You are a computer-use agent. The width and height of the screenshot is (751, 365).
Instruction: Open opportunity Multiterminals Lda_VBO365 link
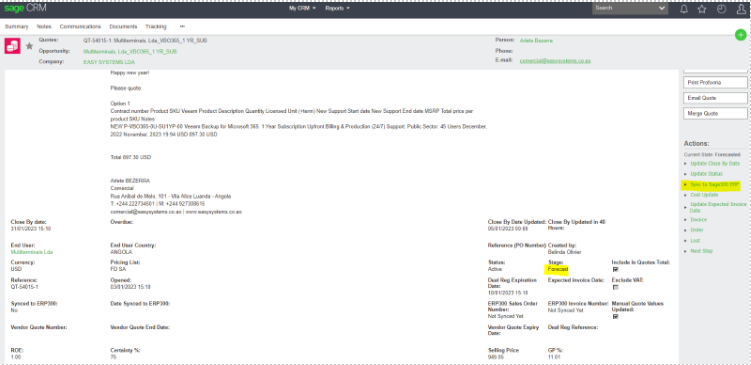130,51
